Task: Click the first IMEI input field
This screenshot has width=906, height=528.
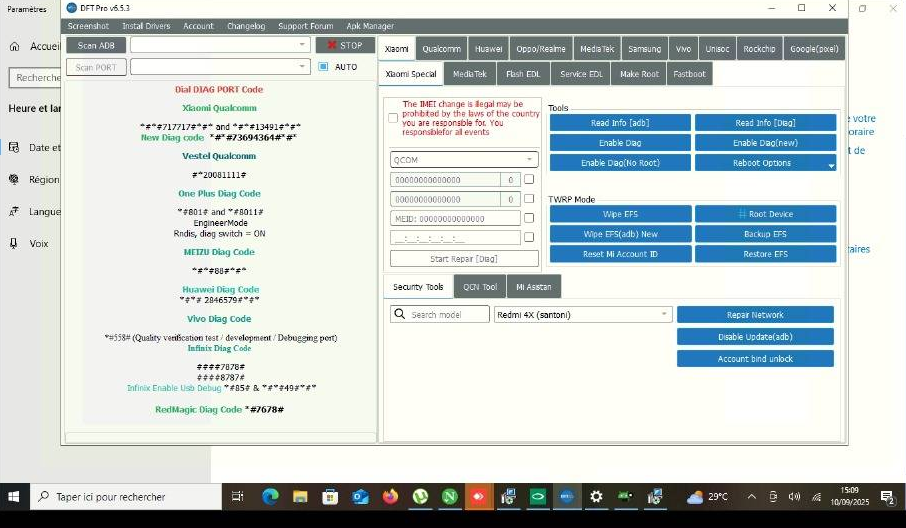Action: pos(445,180)
